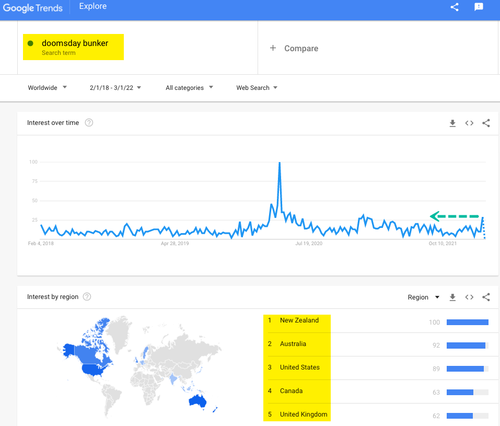Click the share icon in top header
The image size is (500, 426).
[454, 7]
